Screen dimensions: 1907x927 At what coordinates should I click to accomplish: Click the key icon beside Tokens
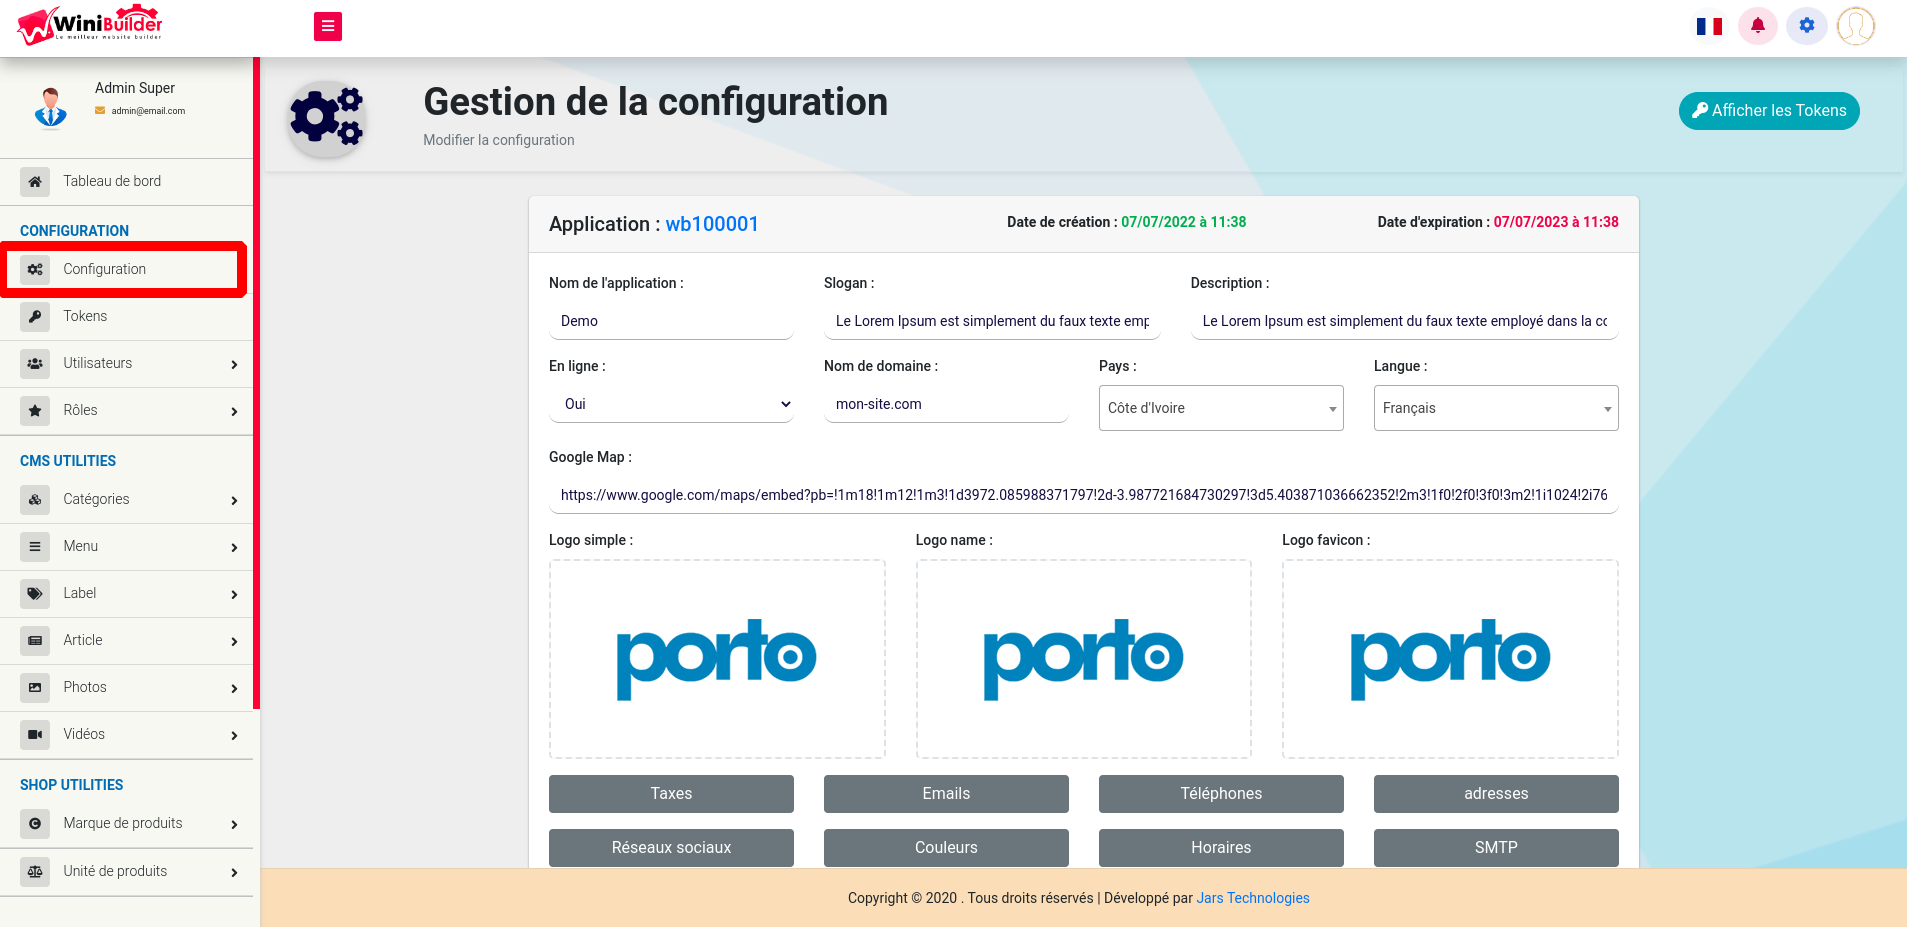(x=35, y=316)
